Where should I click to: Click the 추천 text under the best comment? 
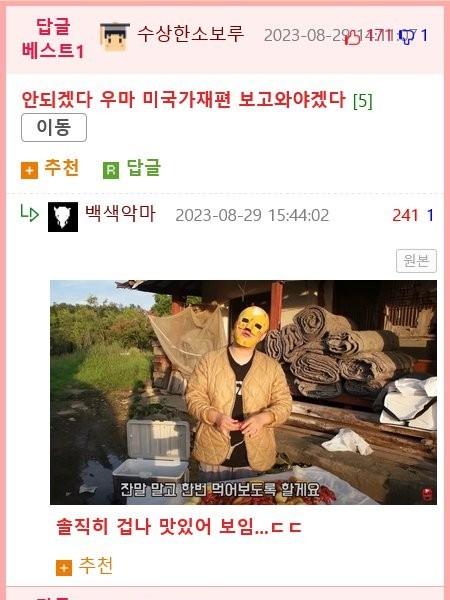click(x=62, y=168)
